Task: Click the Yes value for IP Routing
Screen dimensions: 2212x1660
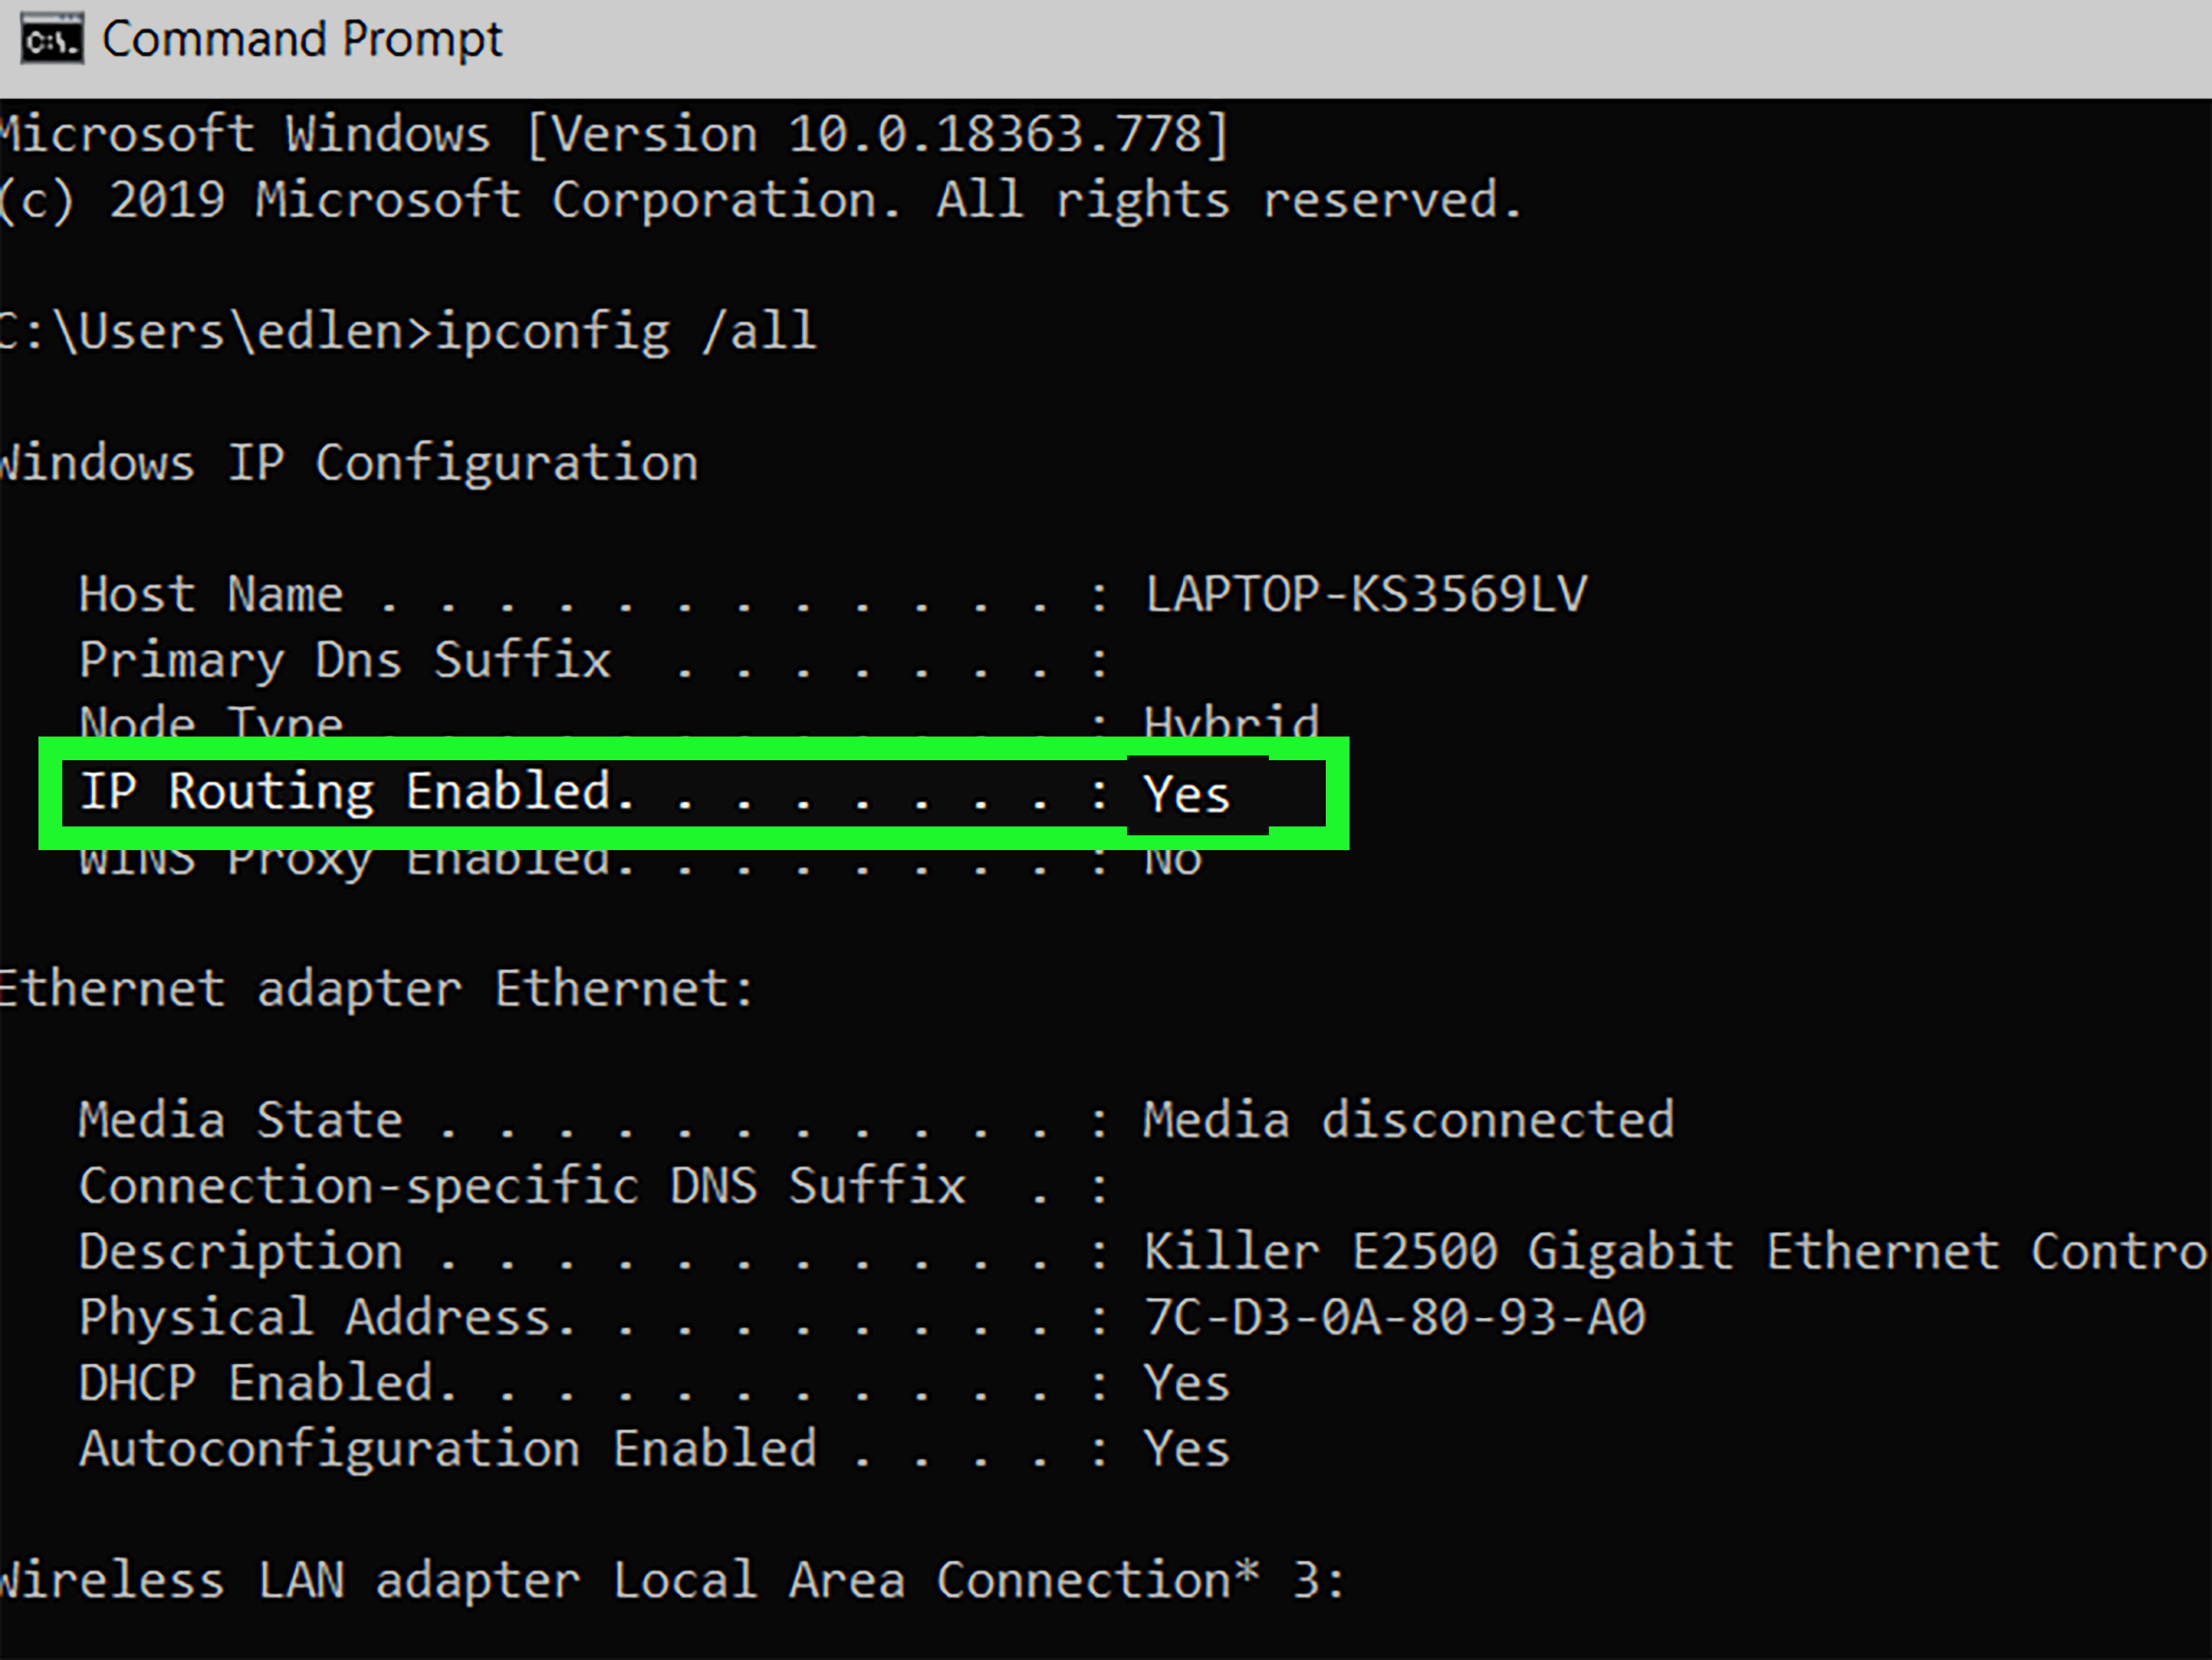Action: point(1186,794)
